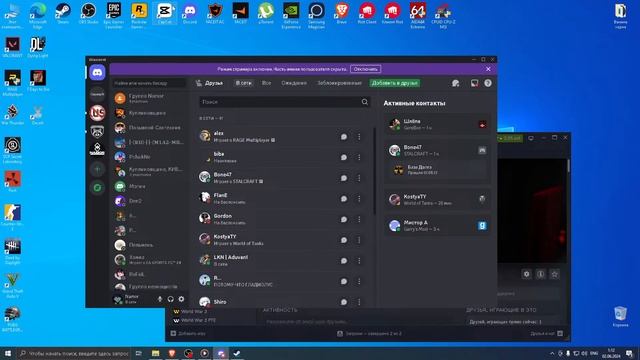This screenshot has width=640, height=360.
Task: Open Recycle Bin on desktop
Action: [x=620, y=317]
